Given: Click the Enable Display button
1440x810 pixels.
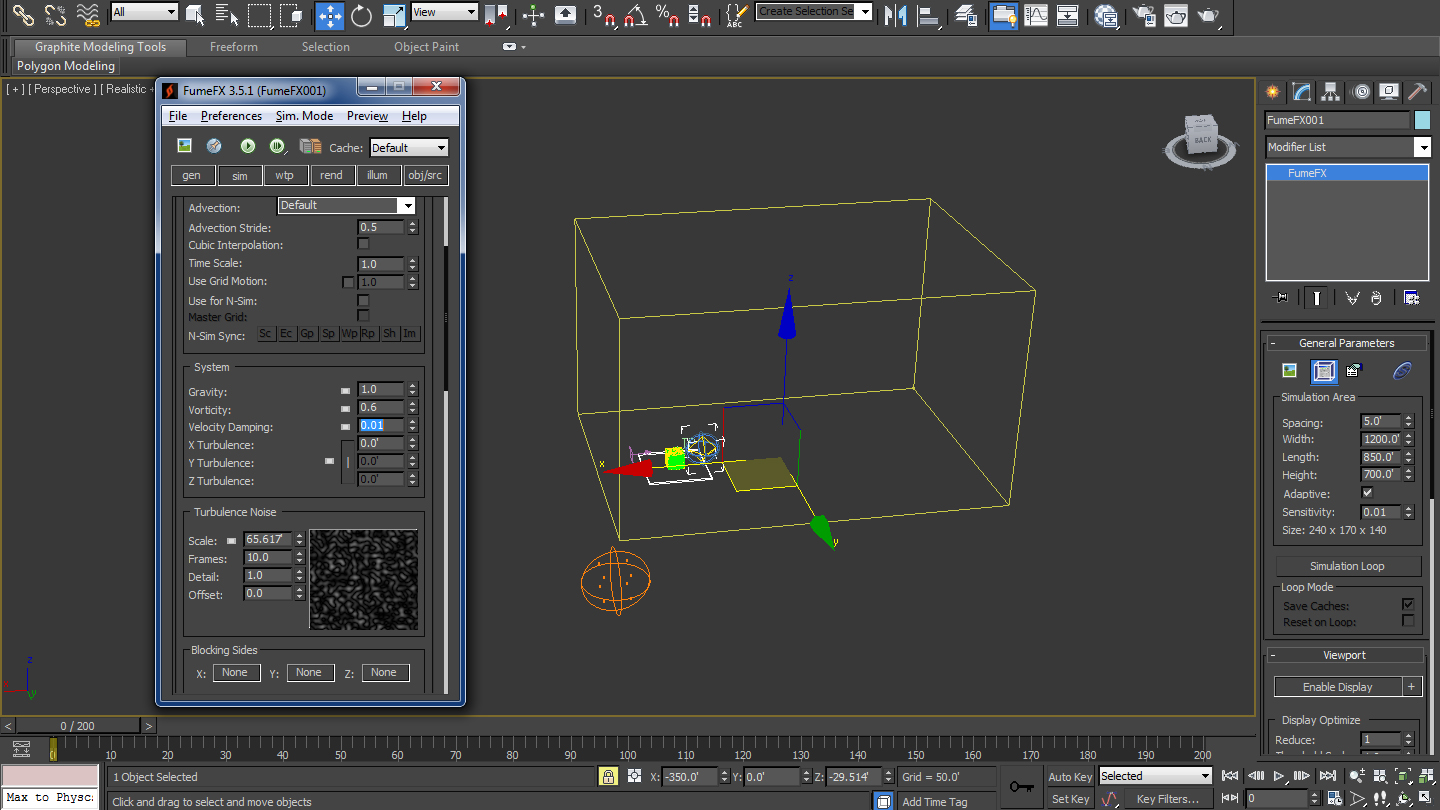Looking at the screenshot, I should tap(1337, 687).
